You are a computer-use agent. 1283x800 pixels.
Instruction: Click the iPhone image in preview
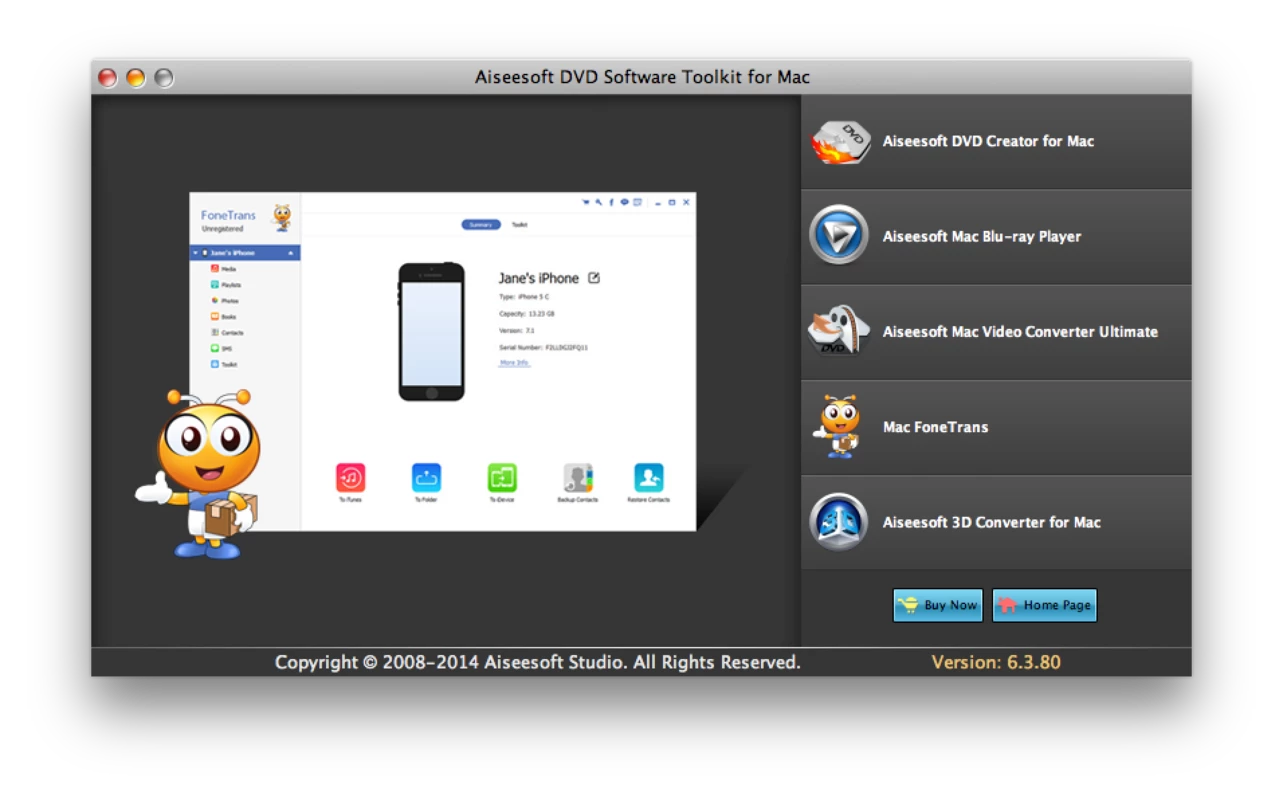click(431, 332)
